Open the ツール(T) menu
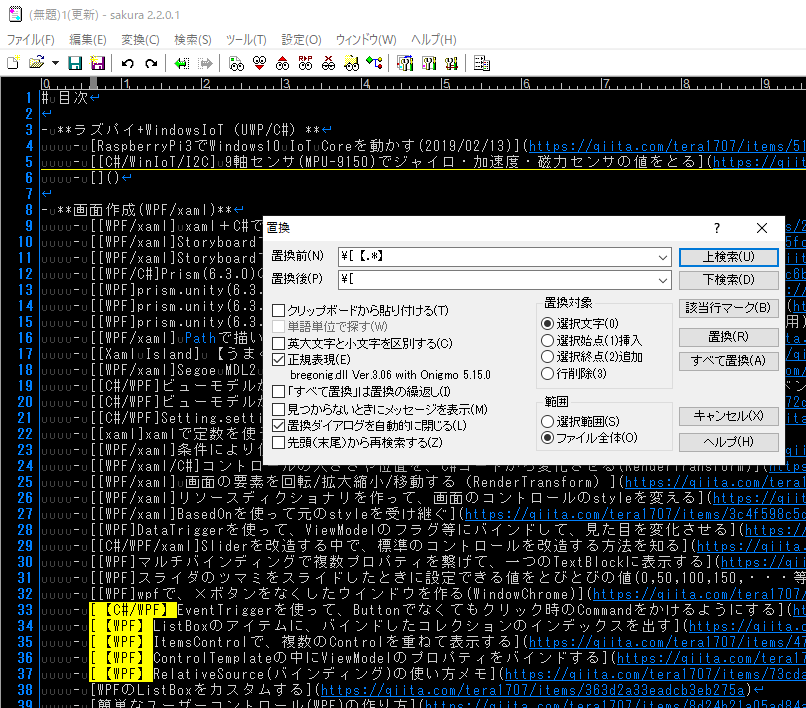The image size is (806, 708). (x=246, y=40)
